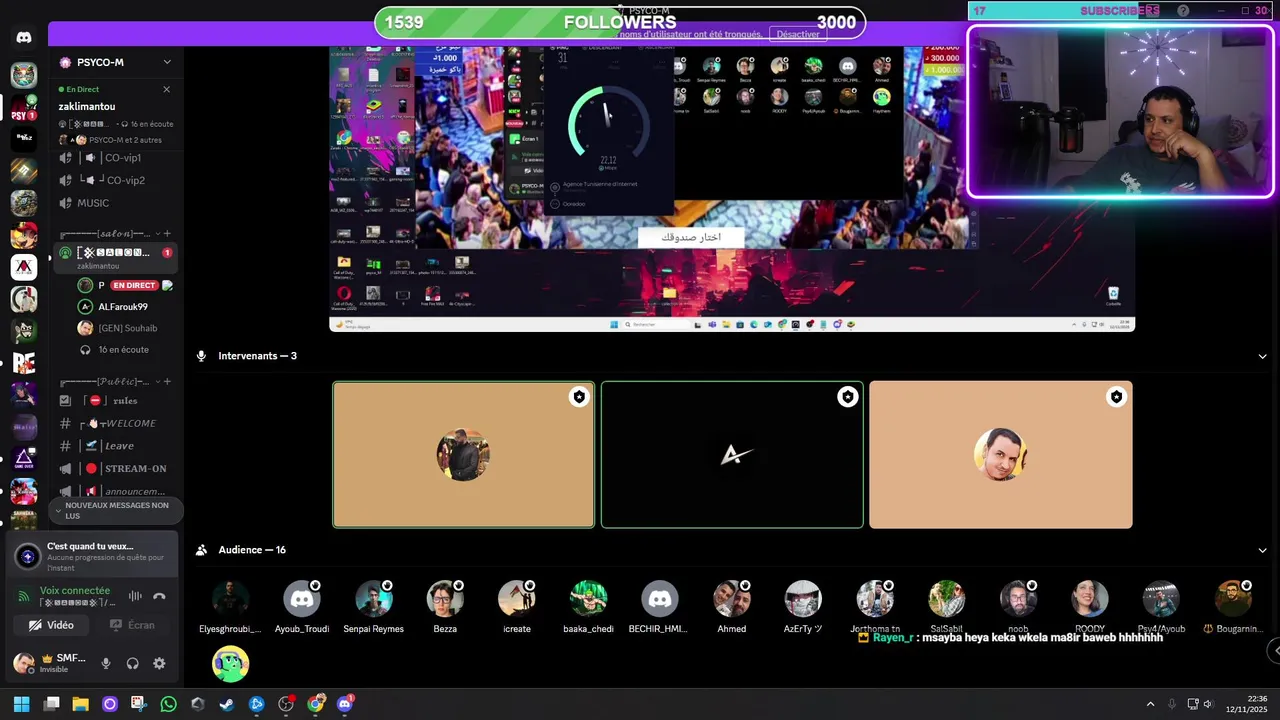Click audience member baaka_chedi
The image size is (1280, 720).
pos(588,607)
